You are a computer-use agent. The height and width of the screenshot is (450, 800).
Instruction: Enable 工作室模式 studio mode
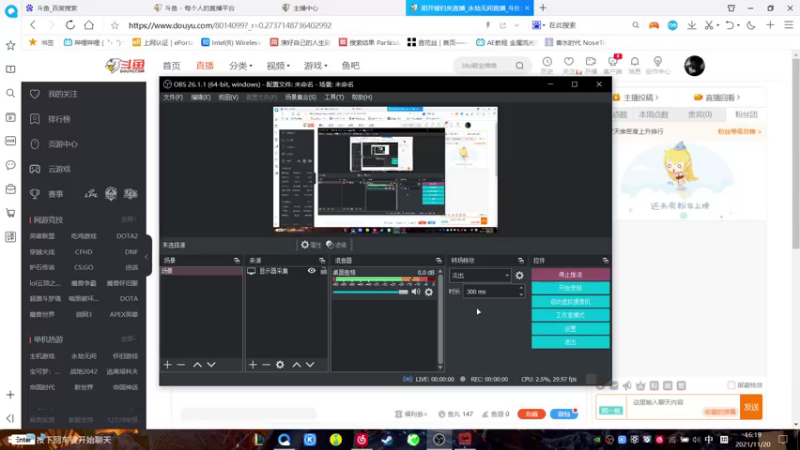click(x=570, y=315)
